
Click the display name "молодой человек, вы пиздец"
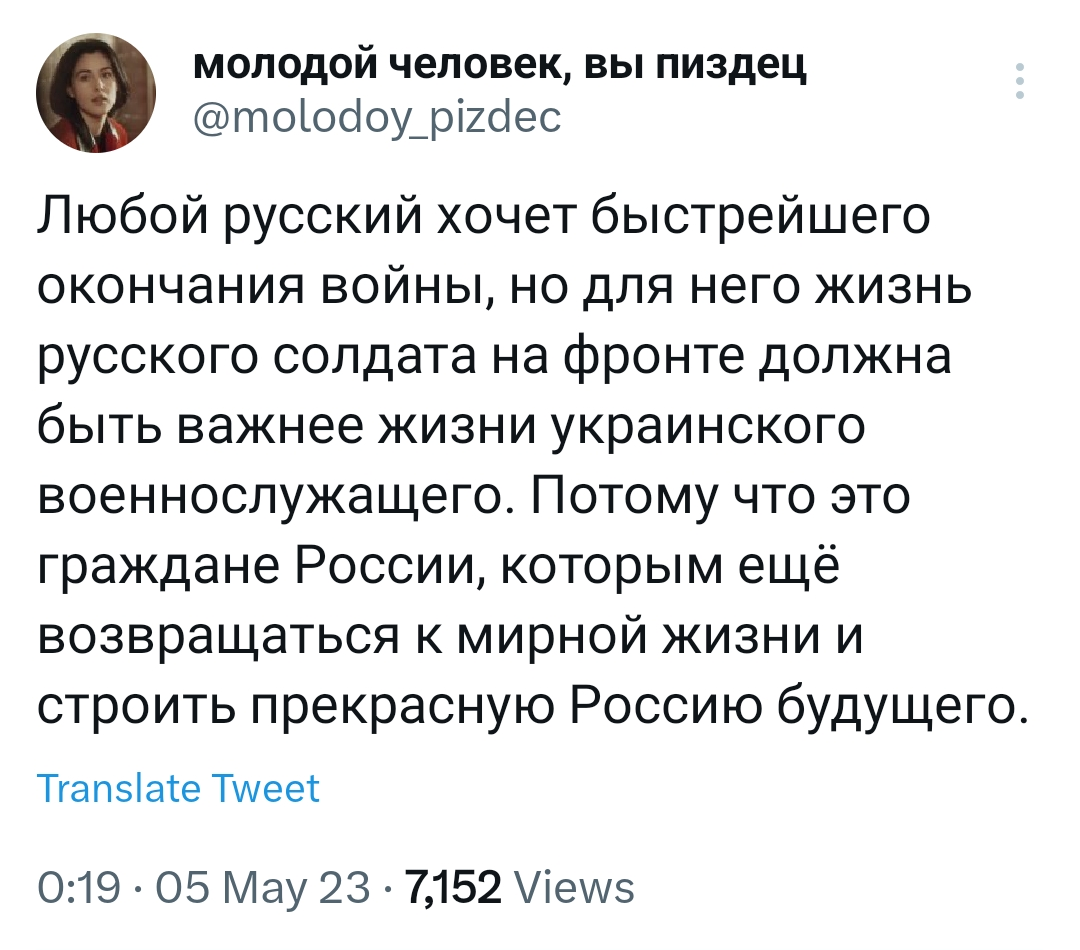point(499,67)
